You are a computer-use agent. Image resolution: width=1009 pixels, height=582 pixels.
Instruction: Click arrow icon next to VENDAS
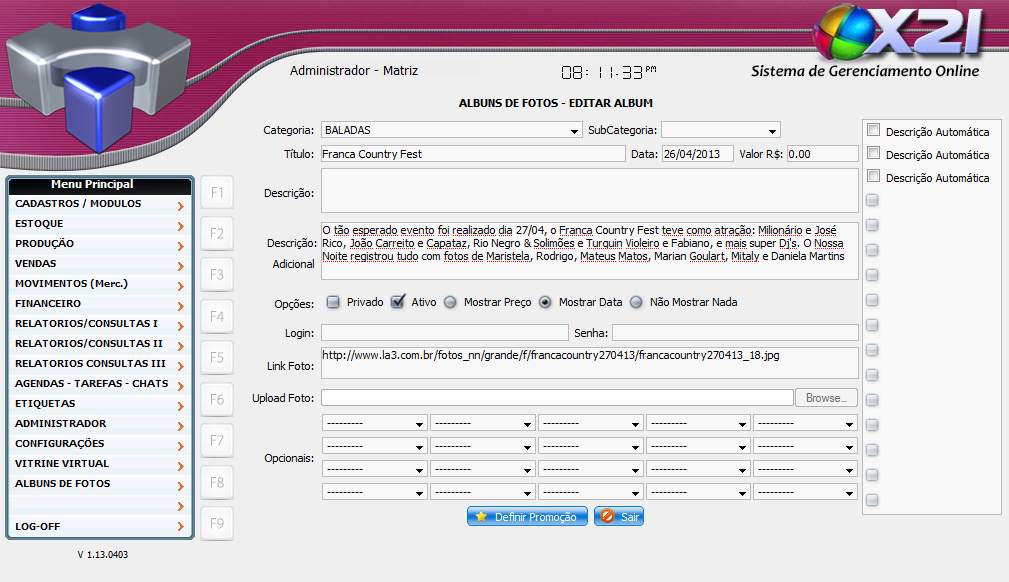180,265
